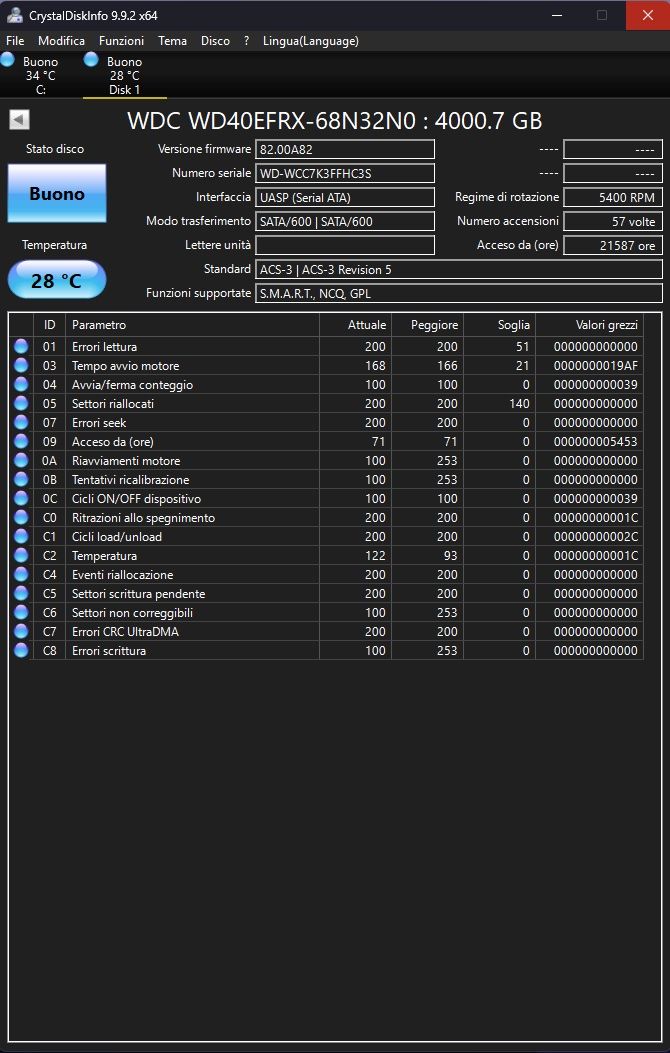Click the status orb for Settori non correggibili

[21, 612]
